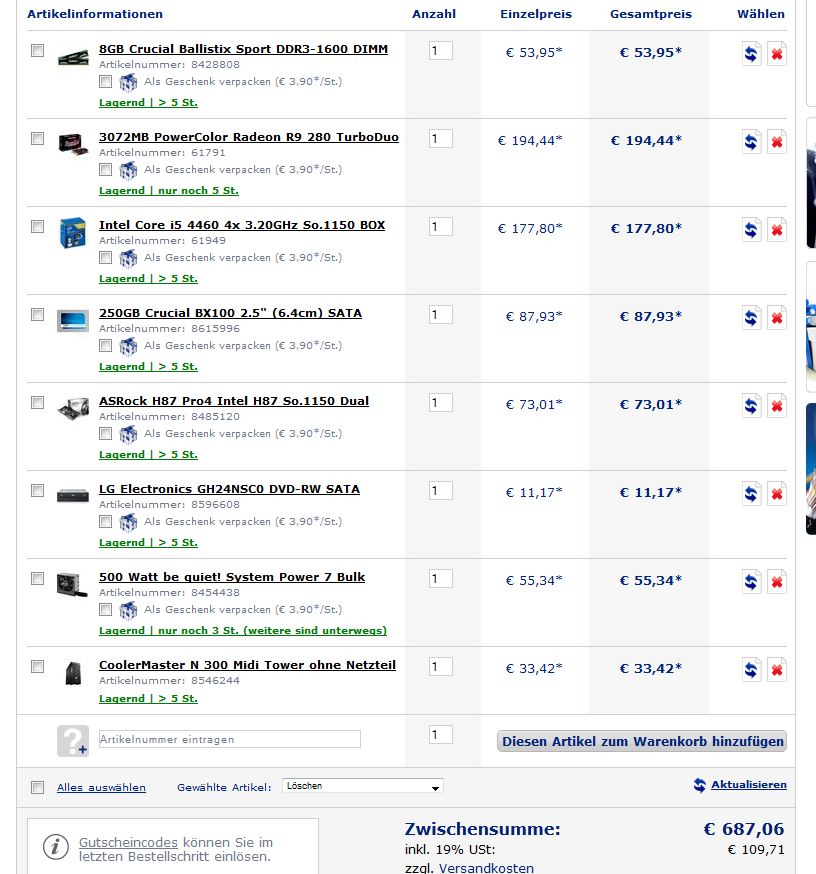816x874 pixels.
Task: Refresh the ASRock H87 Pro4 row
Action: (751, 406)
